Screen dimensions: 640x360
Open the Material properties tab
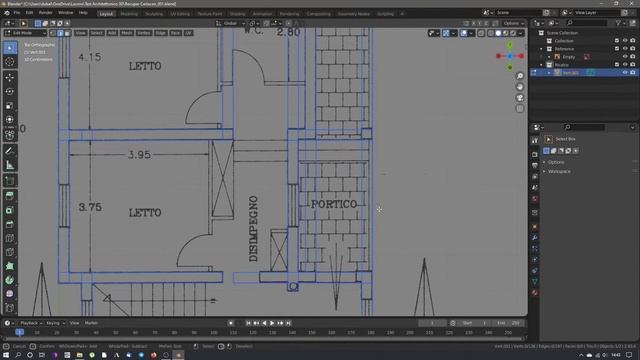point(535,293)
